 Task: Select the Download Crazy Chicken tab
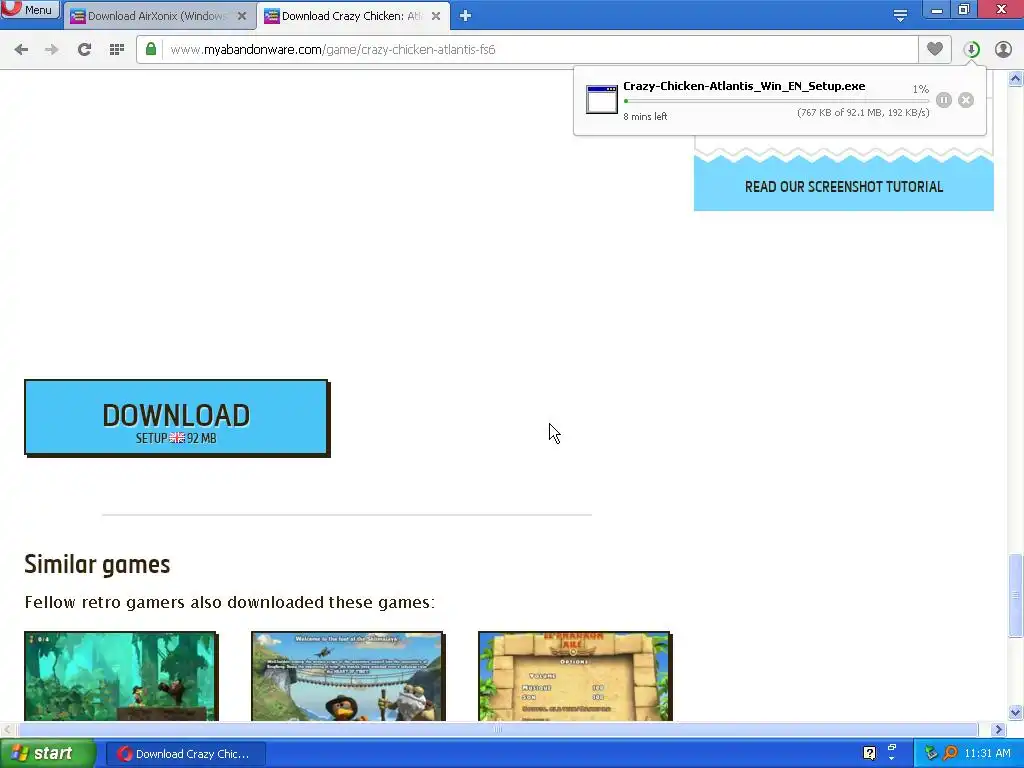tap(353, 16)
